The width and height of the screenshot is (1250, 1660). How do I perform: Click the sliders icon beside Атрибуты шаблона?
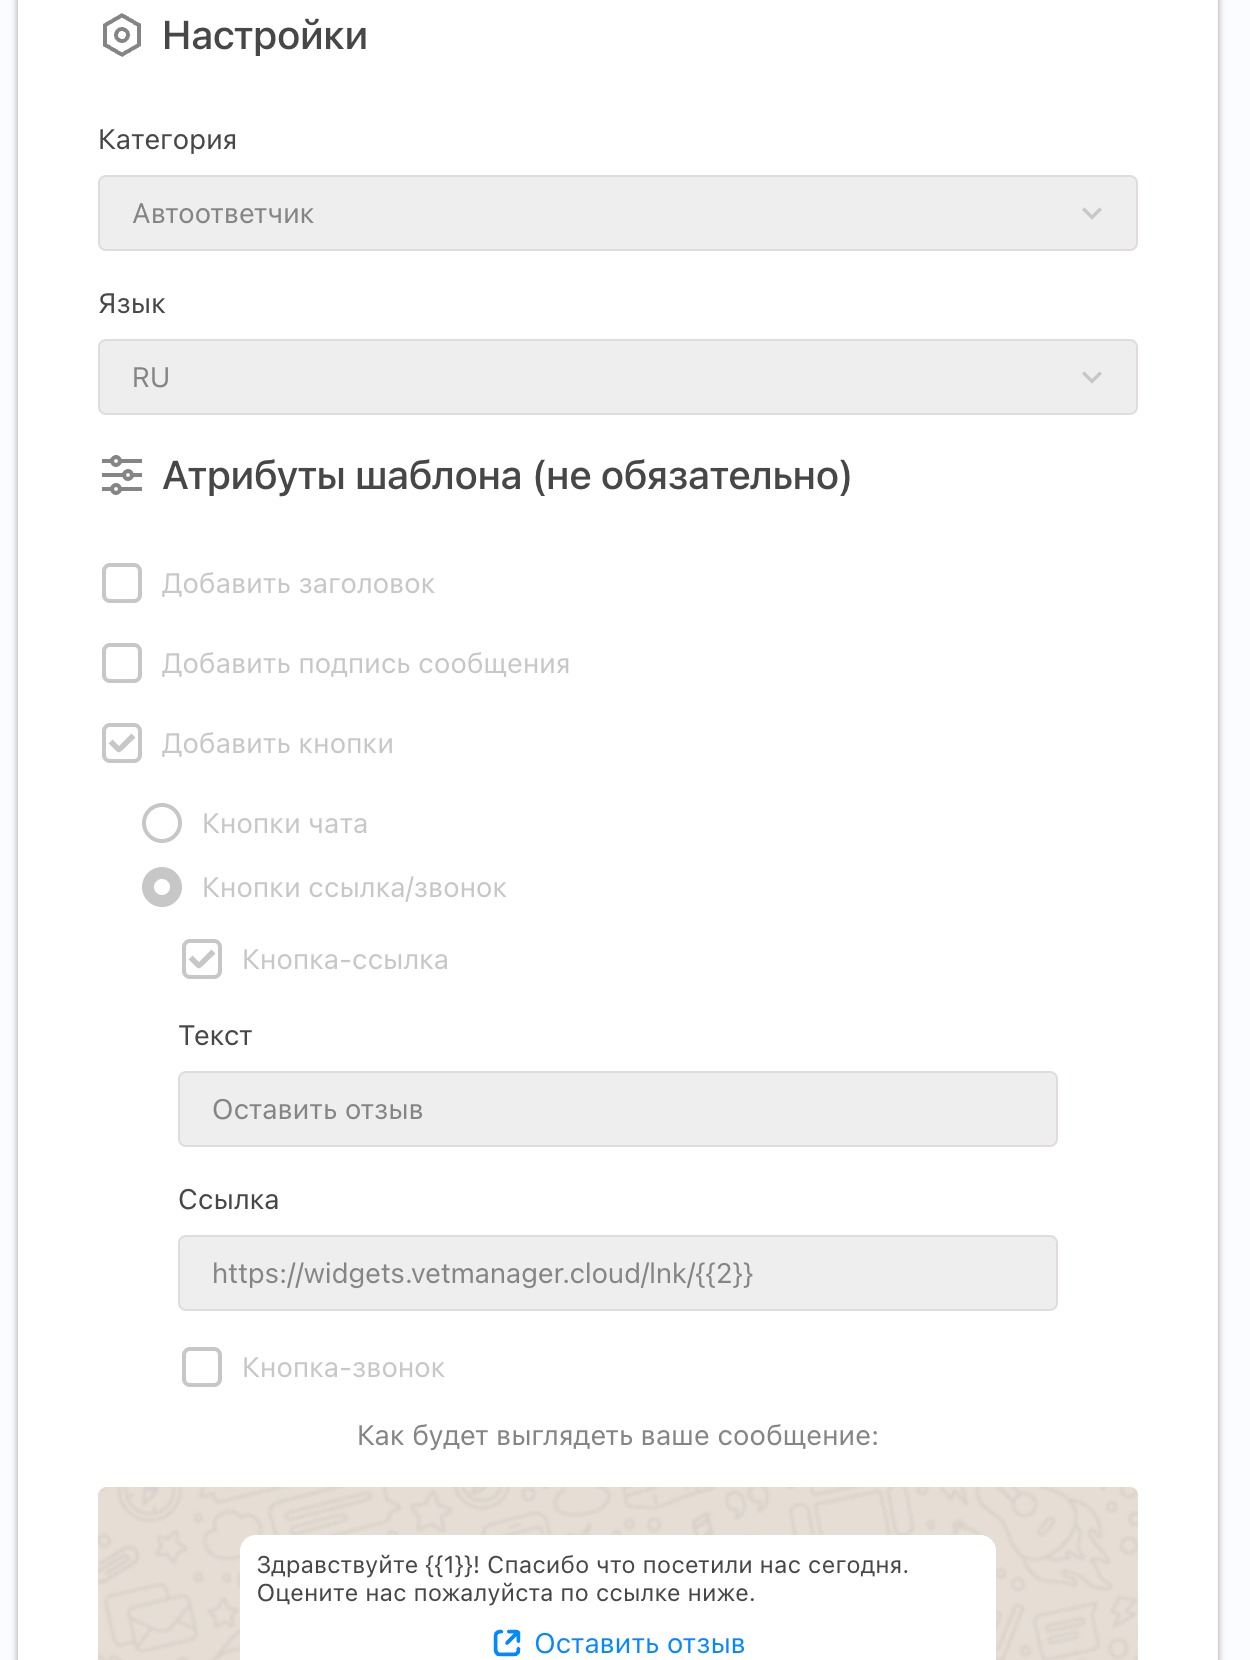(x=121, y=475)
